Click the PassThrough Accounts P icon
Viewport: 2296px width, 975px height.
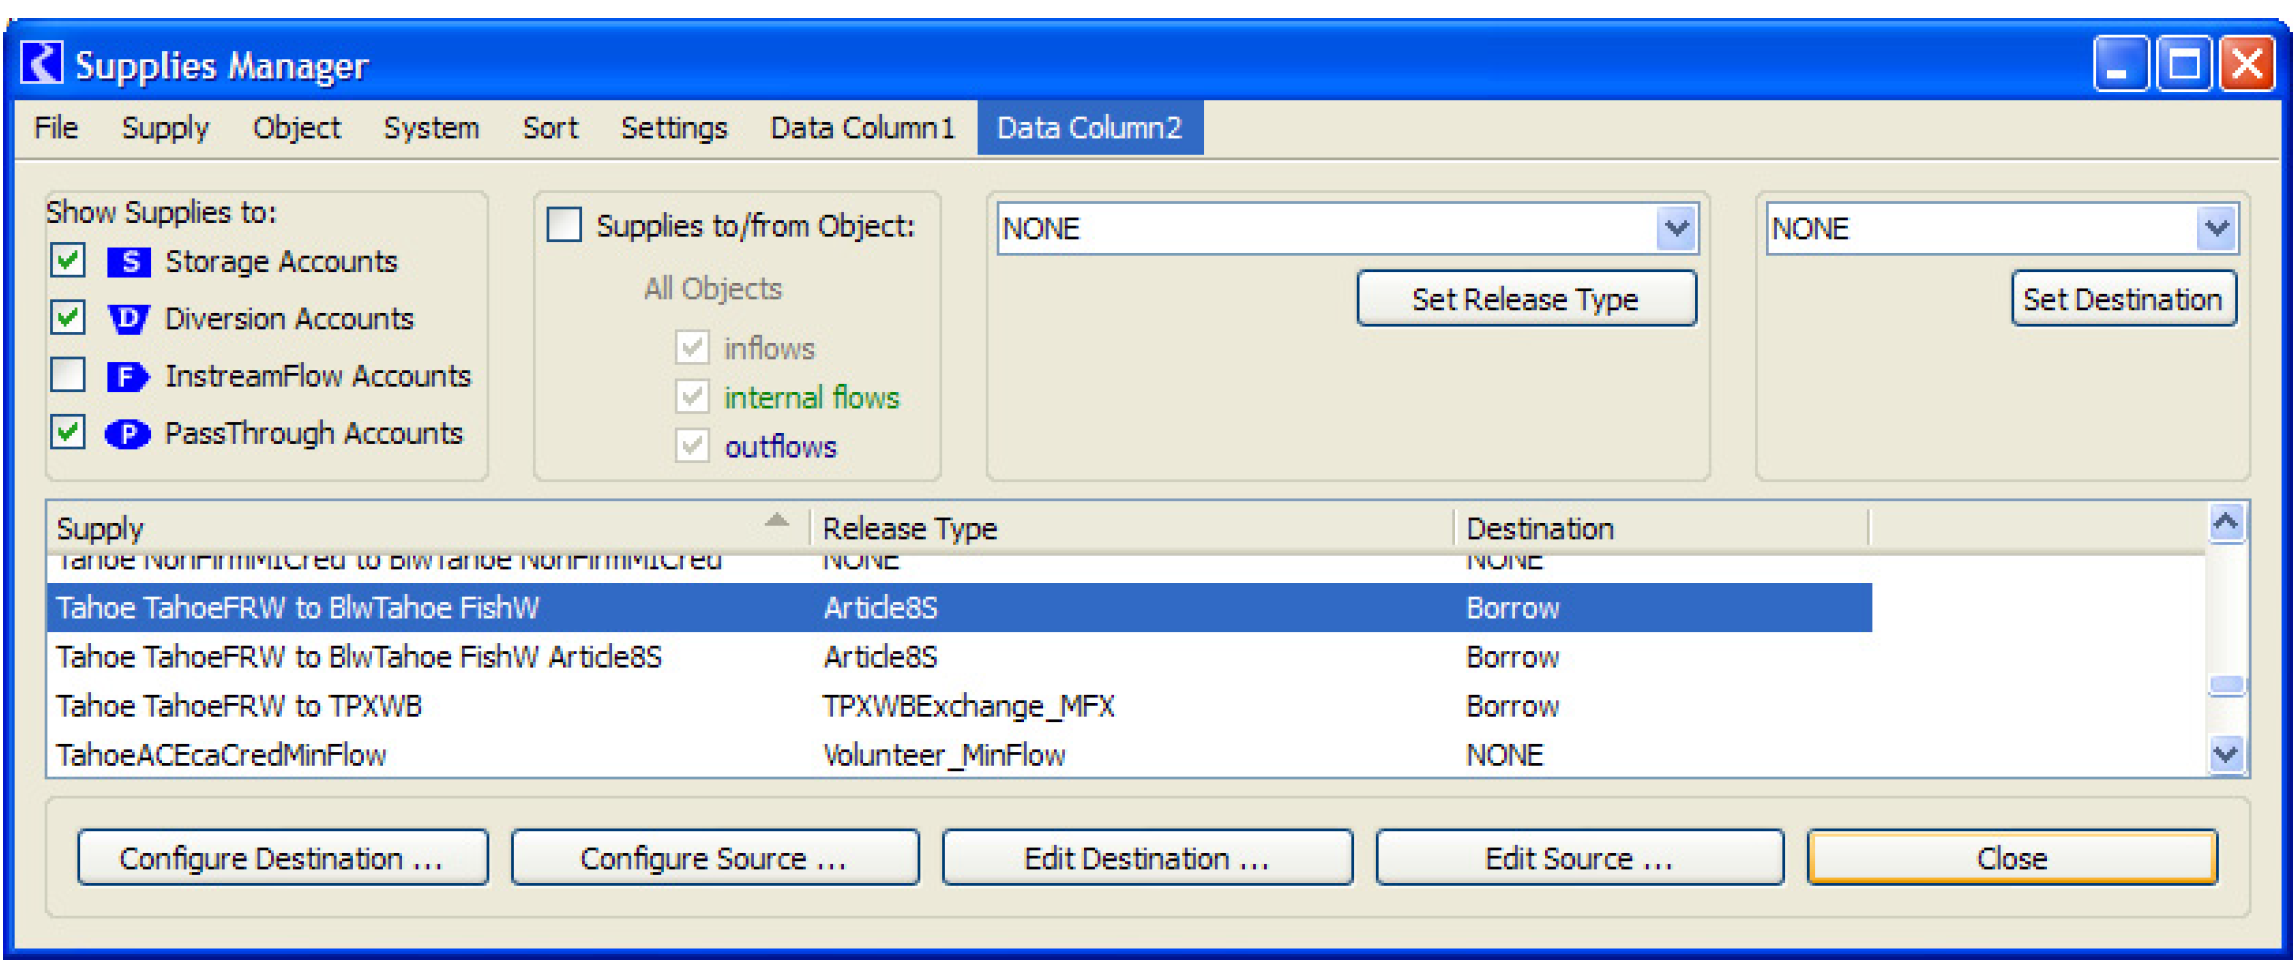(128, 434)
